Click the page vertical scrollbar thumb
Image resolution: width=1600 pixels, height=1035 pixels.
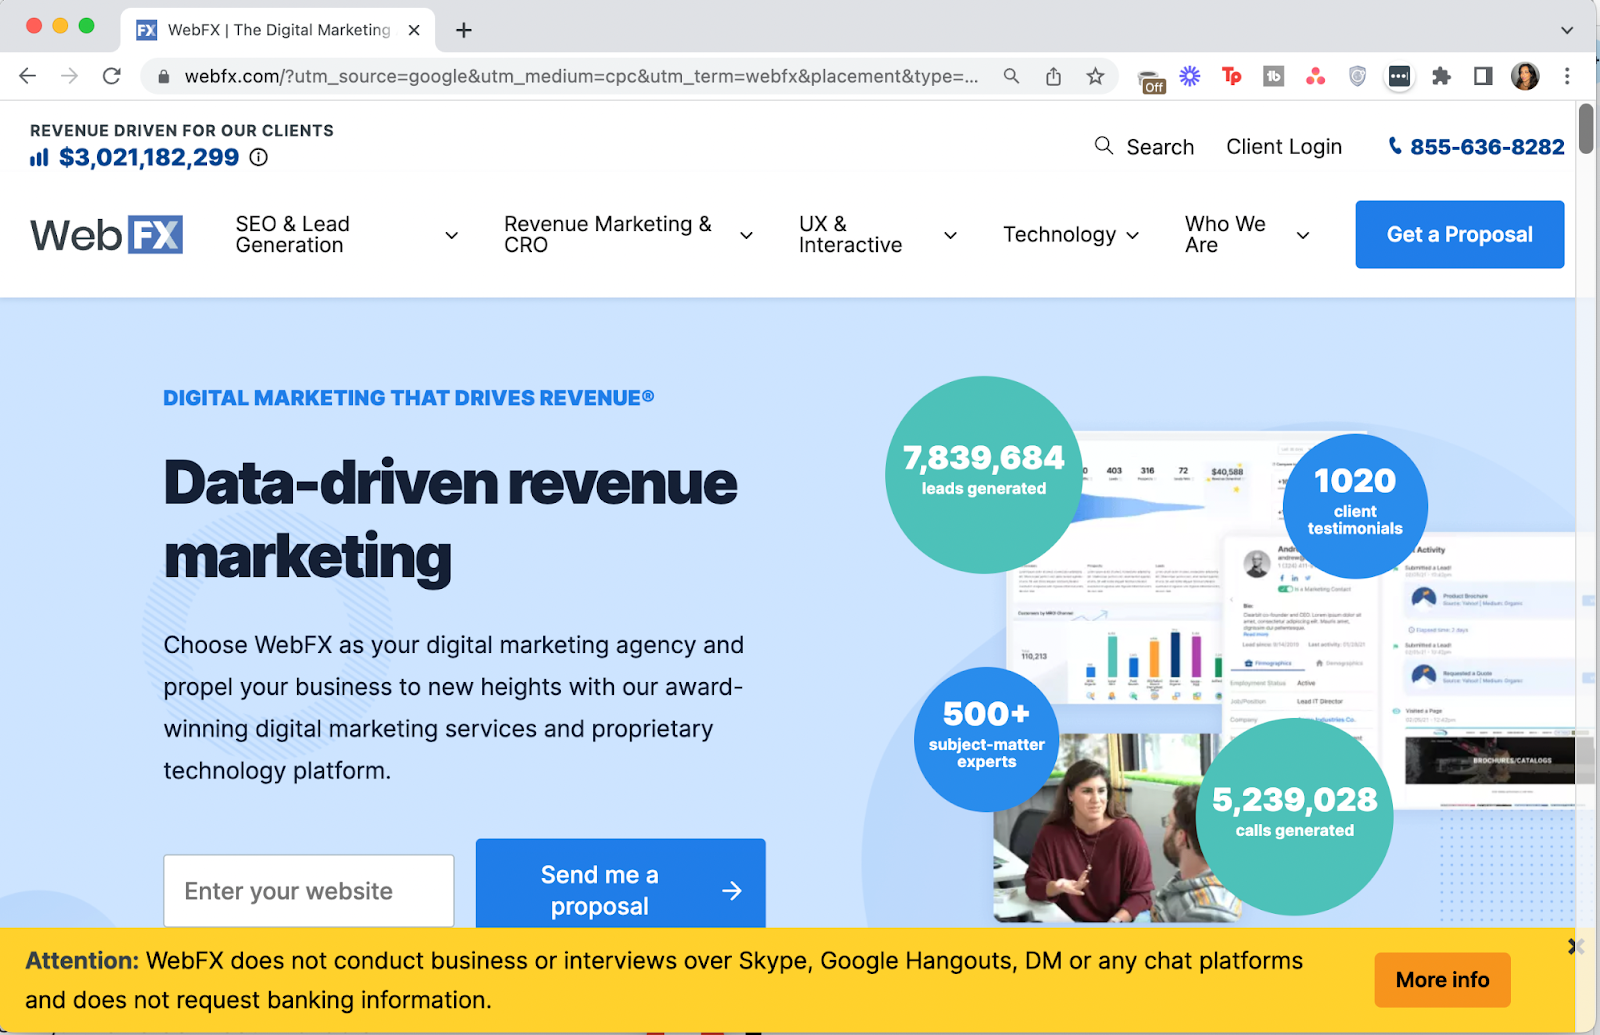coord(1586,128)
